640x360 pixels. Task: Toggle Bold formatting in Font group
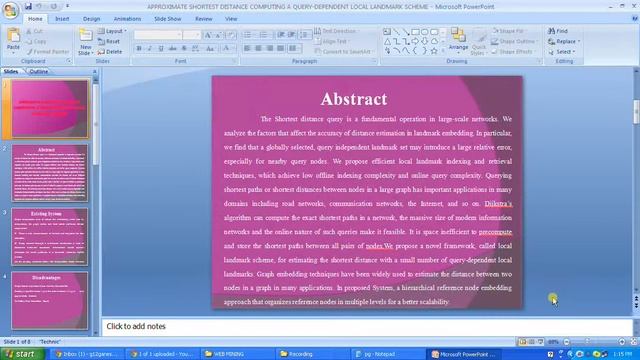pyautogui.click(x=139, y=49)
